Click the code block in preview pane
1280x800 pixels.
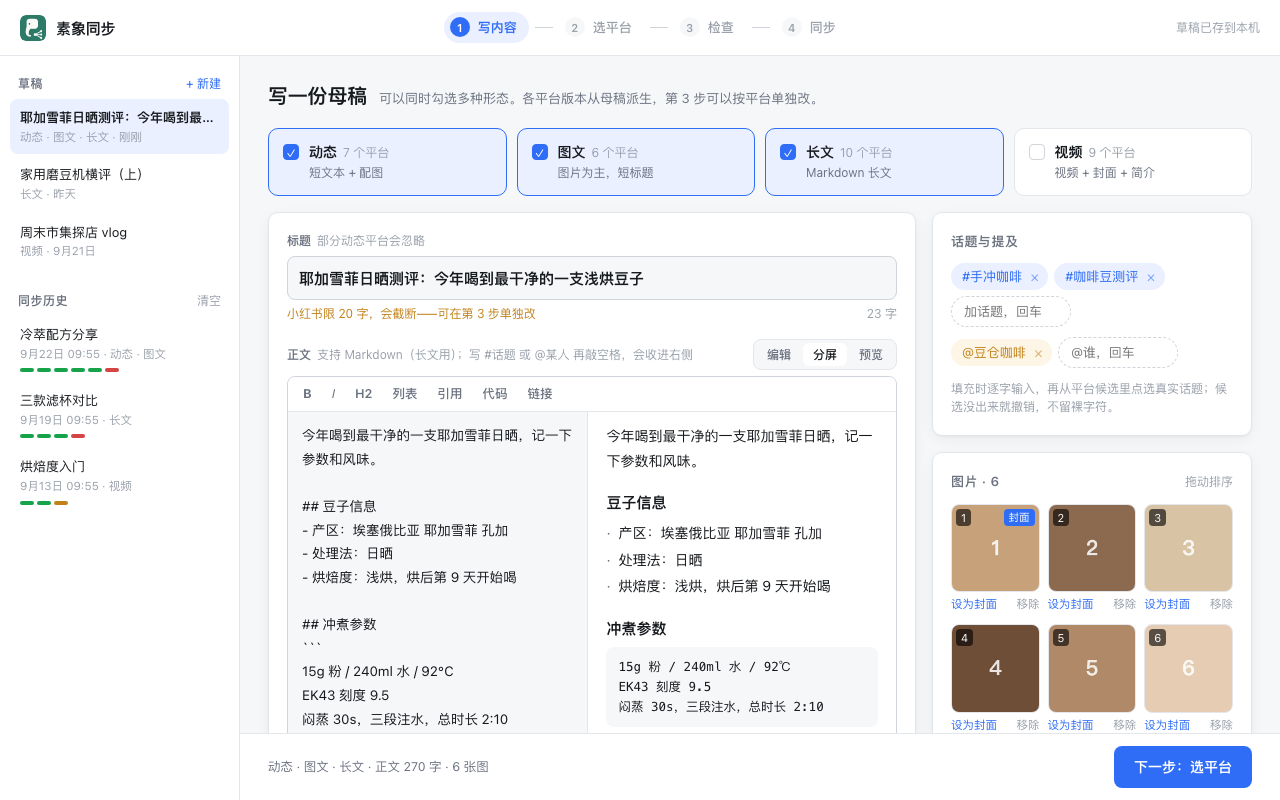pyautogui.click(x=742, y=687)
